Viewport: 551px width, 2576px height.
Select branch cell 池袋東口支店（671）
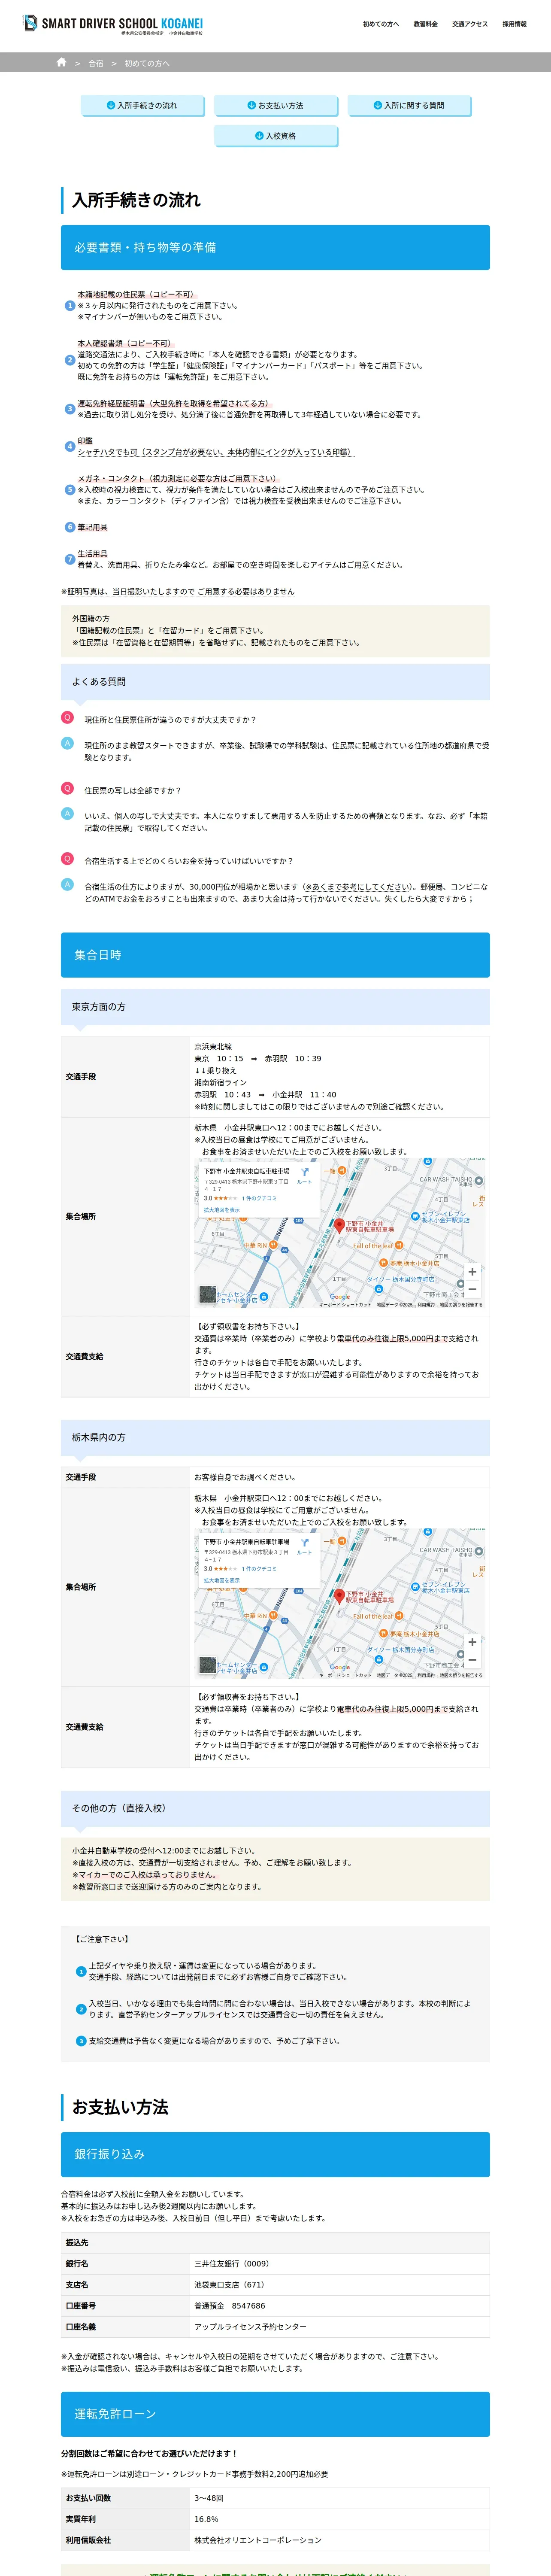[340, 2284]
